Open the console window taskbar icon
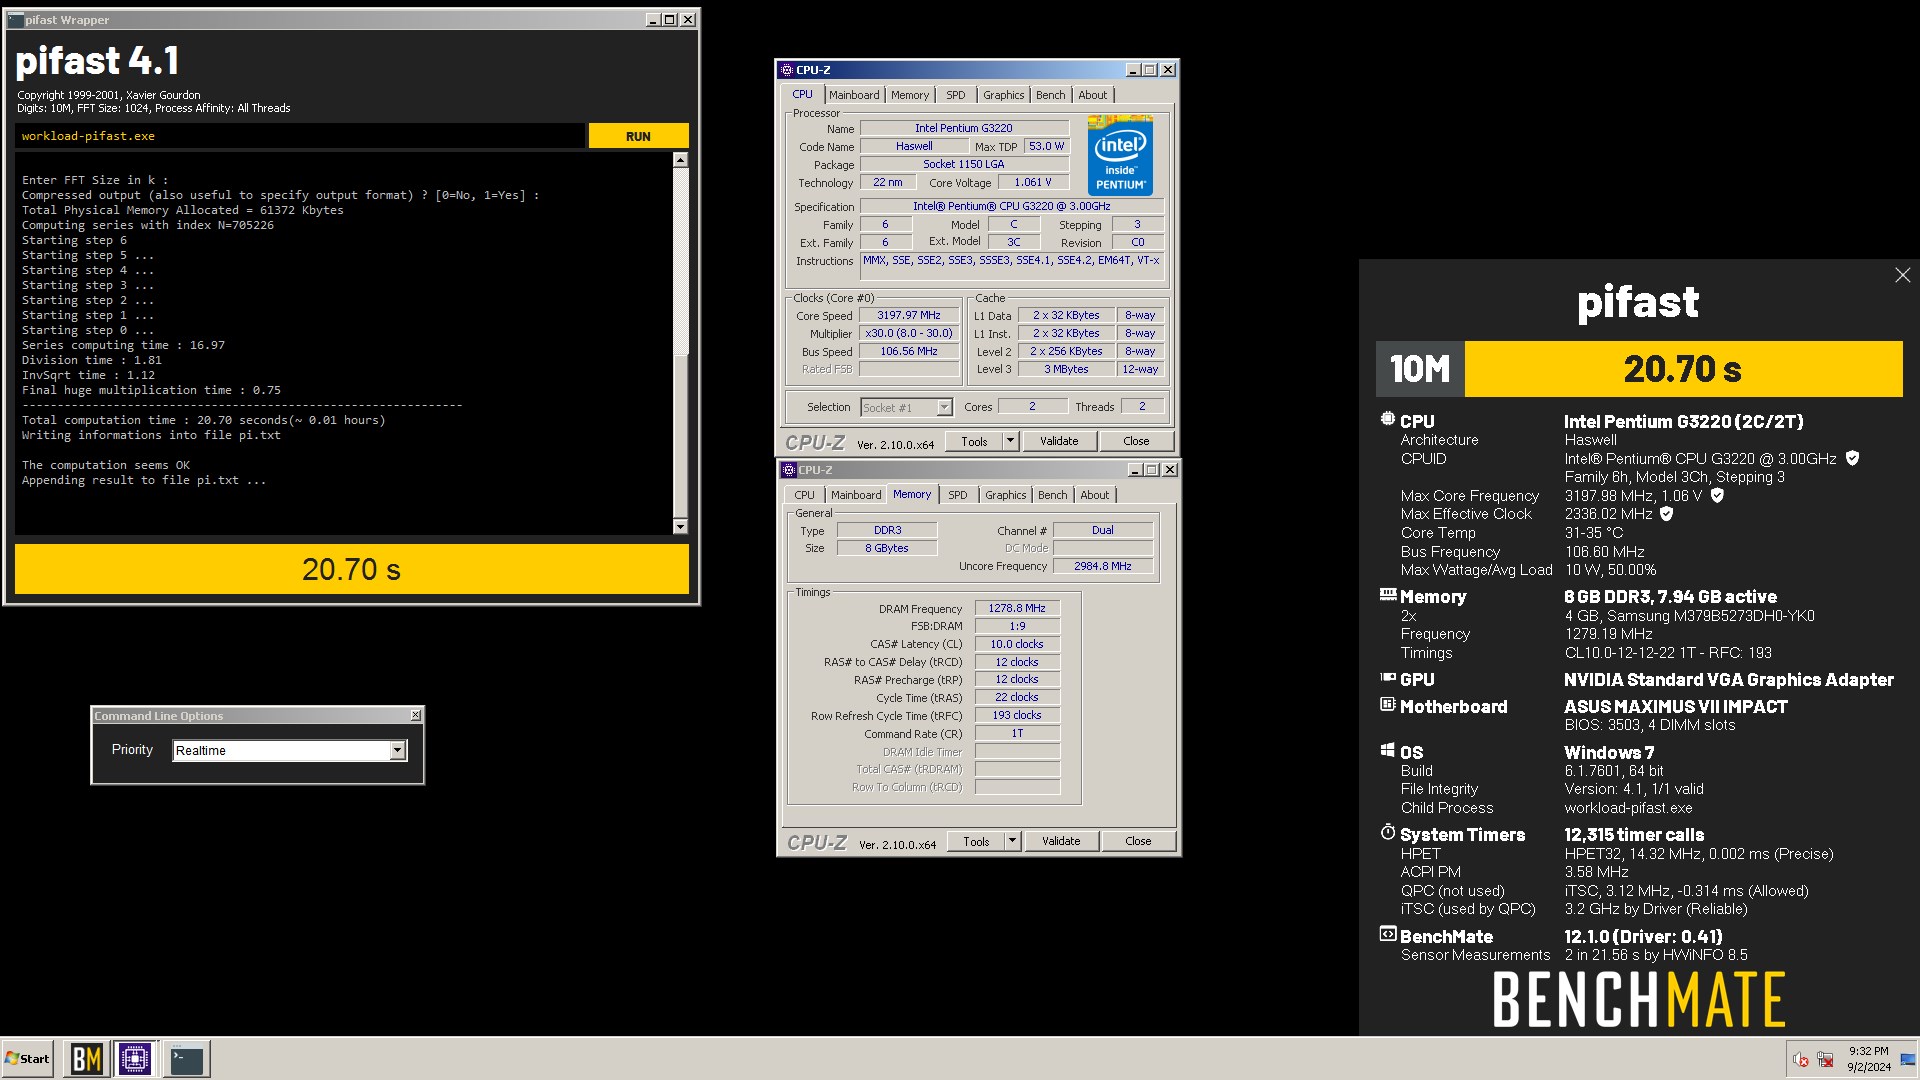Screen dimensions: 1920x1080 click(x=187, y=1058)
